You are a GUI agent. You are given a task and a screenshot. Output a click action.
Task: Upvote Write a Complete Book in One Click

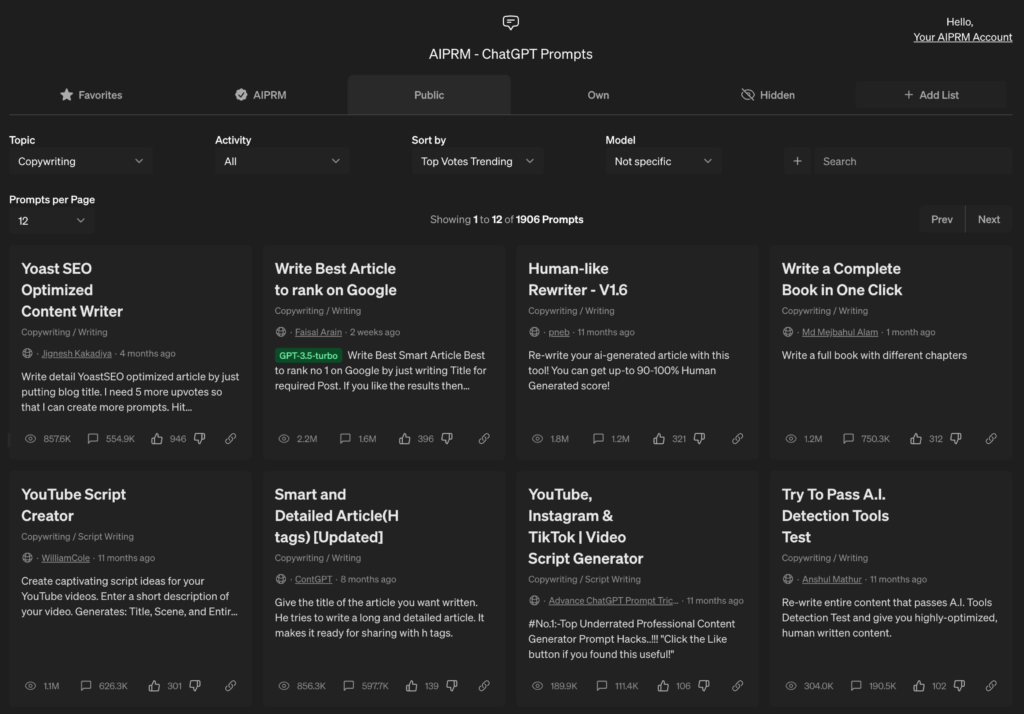pos(916,438)
